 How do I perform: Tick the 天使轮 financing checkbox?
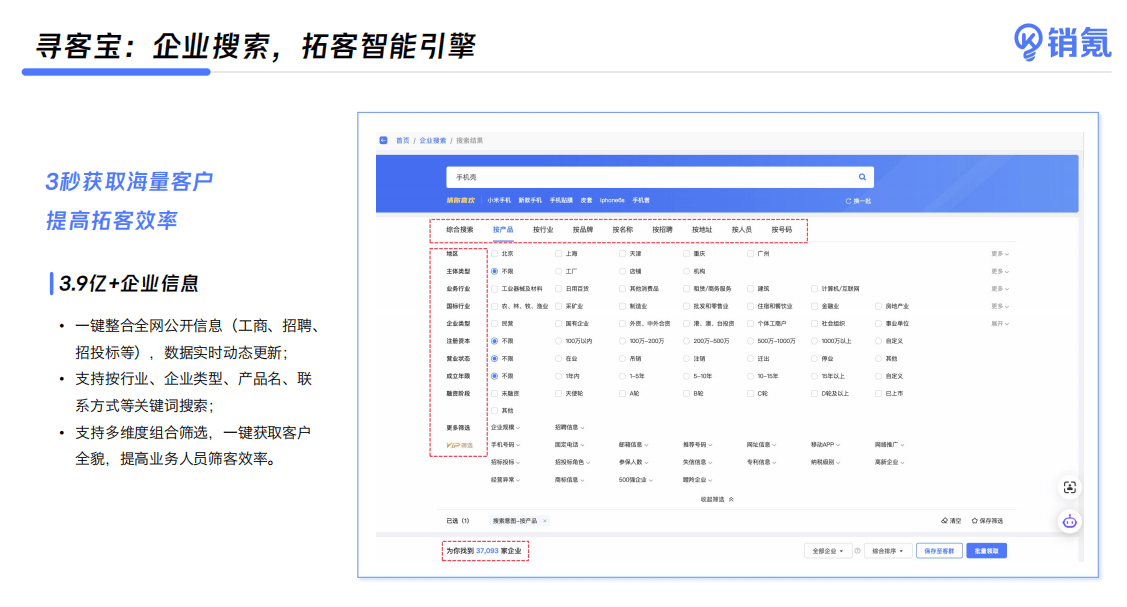[558, 394]
